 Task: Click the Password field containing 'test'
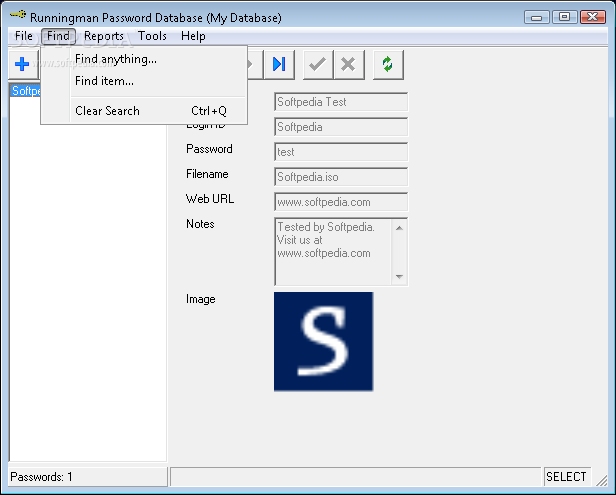341,152
